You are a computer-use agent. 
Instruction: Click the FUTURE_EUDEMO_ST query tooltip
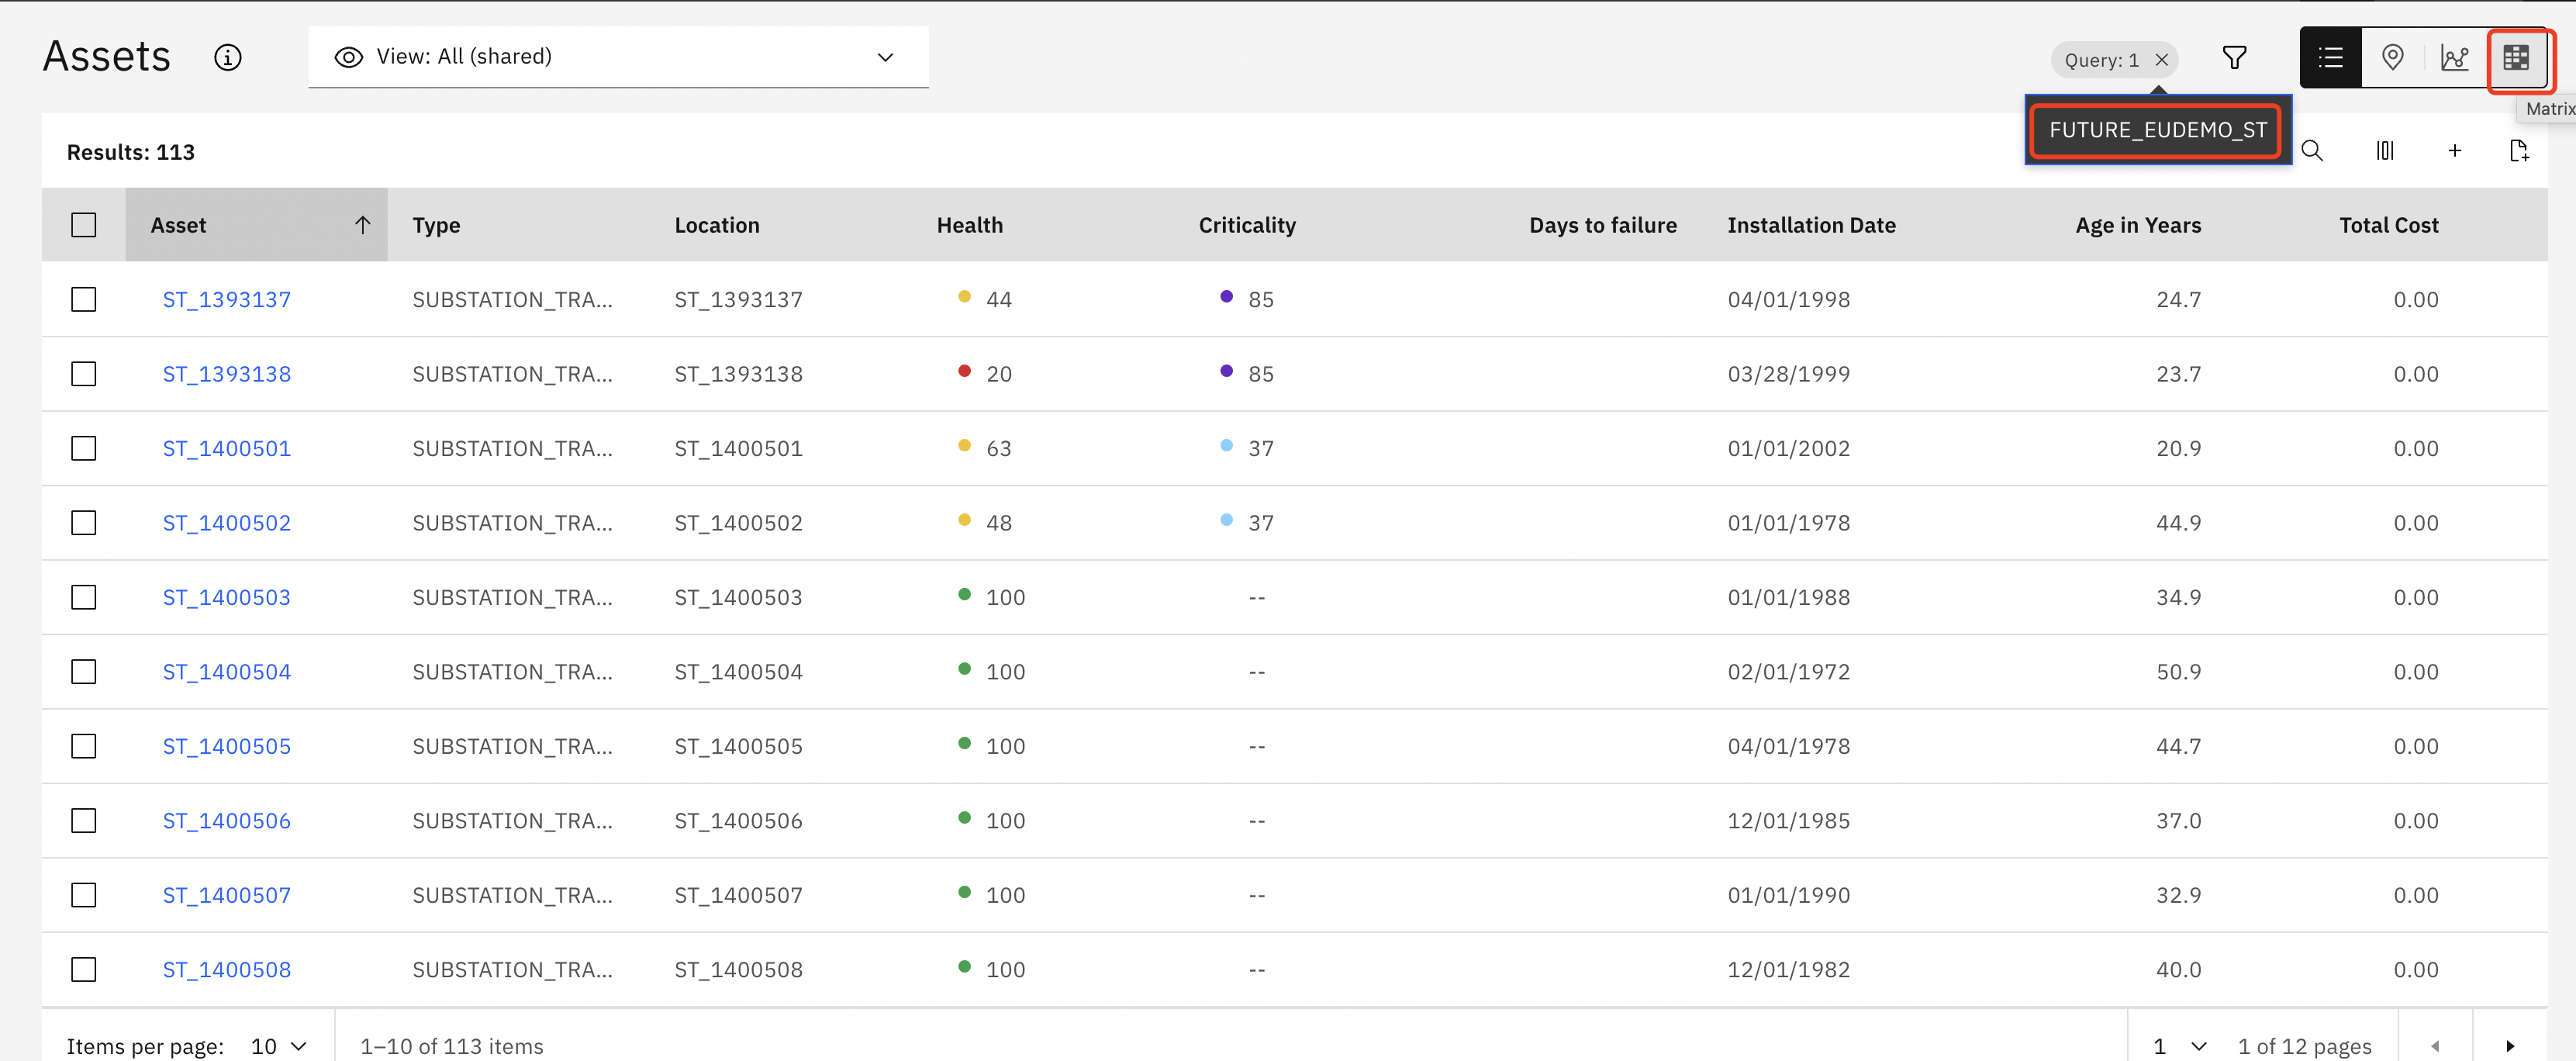2158,130
